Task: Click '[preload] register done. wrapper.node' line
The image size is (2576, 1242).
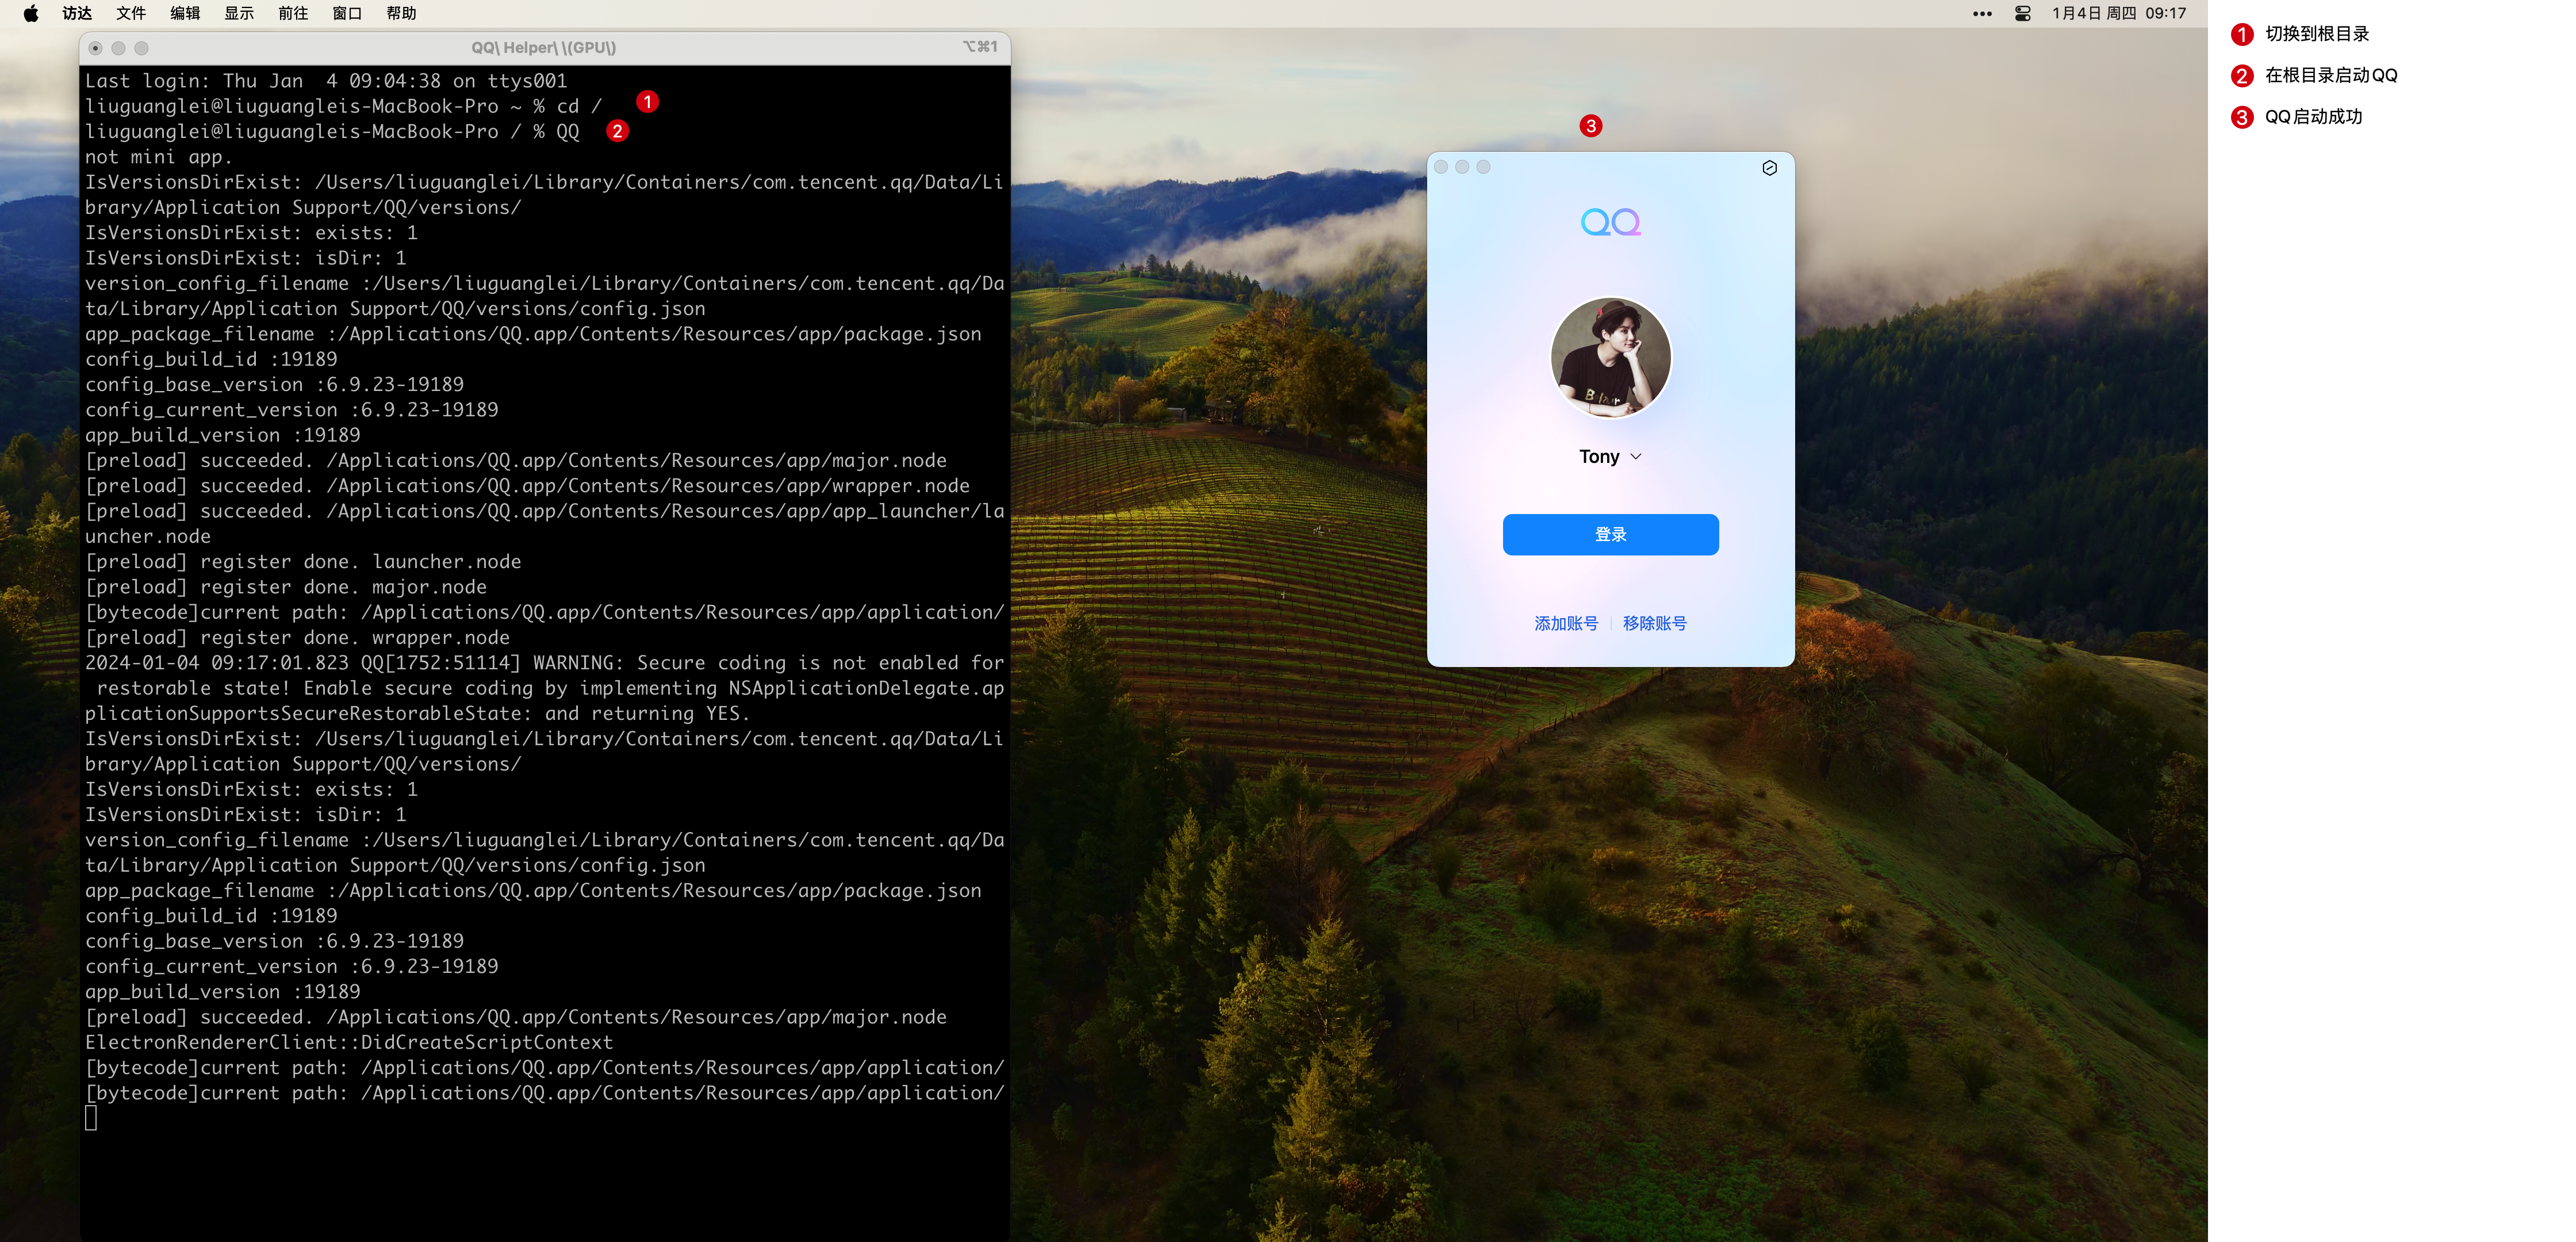Action: pos(297,638)
